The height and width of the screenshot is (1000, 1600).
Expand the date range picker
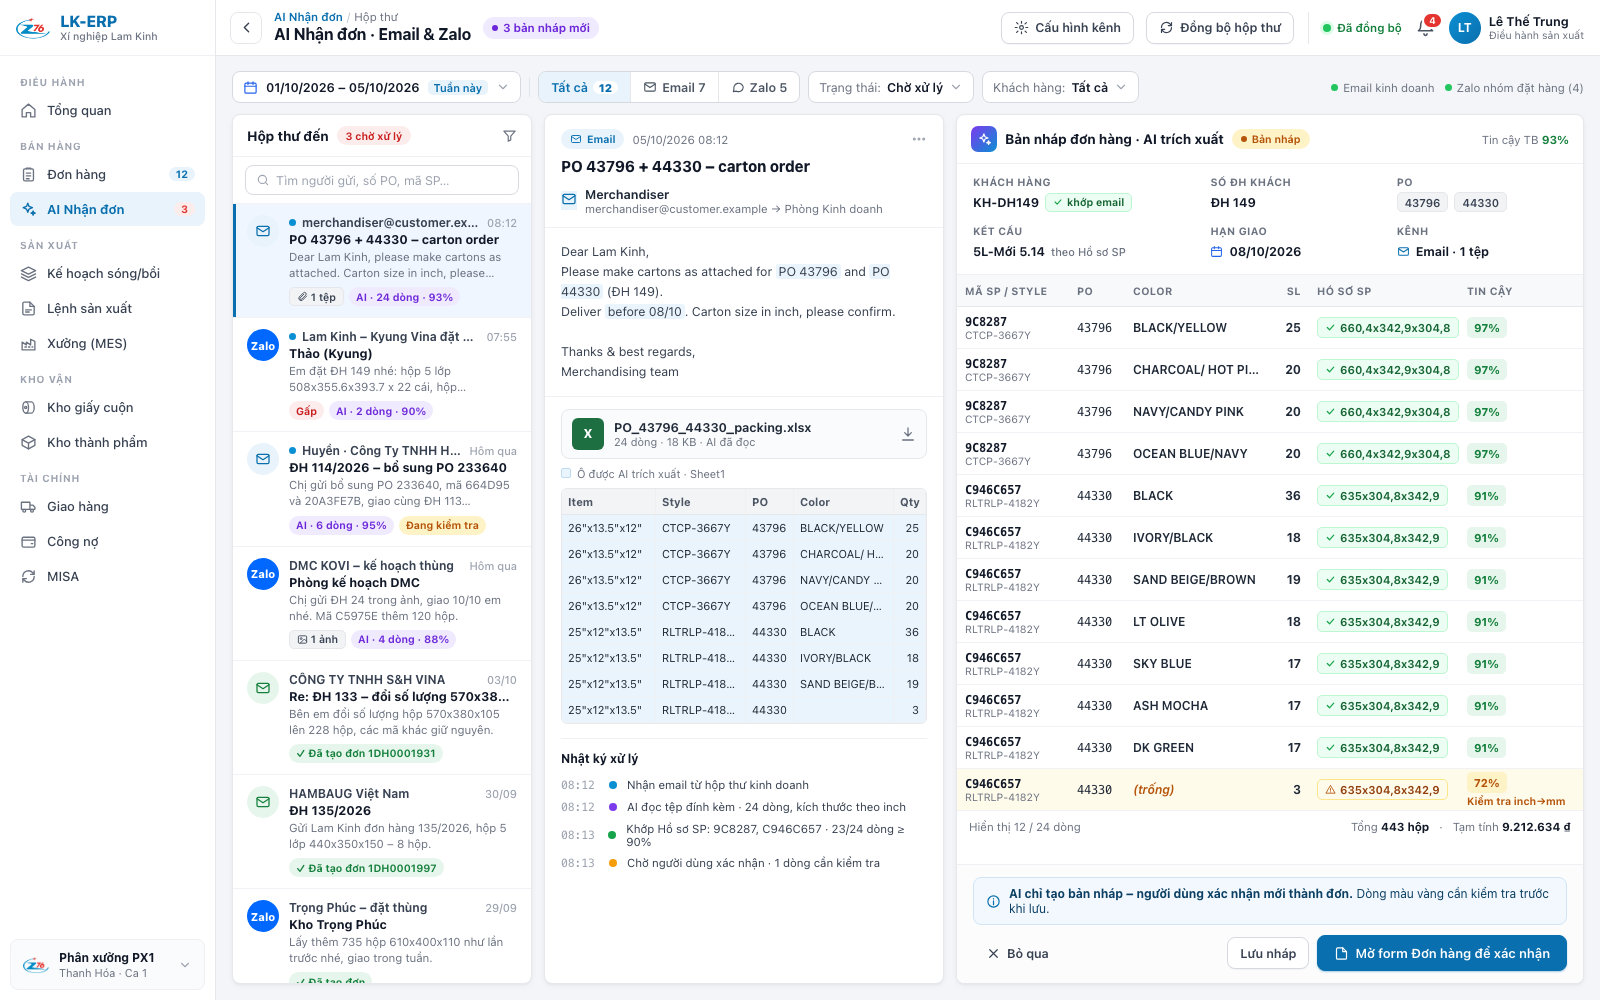[376, 87]
